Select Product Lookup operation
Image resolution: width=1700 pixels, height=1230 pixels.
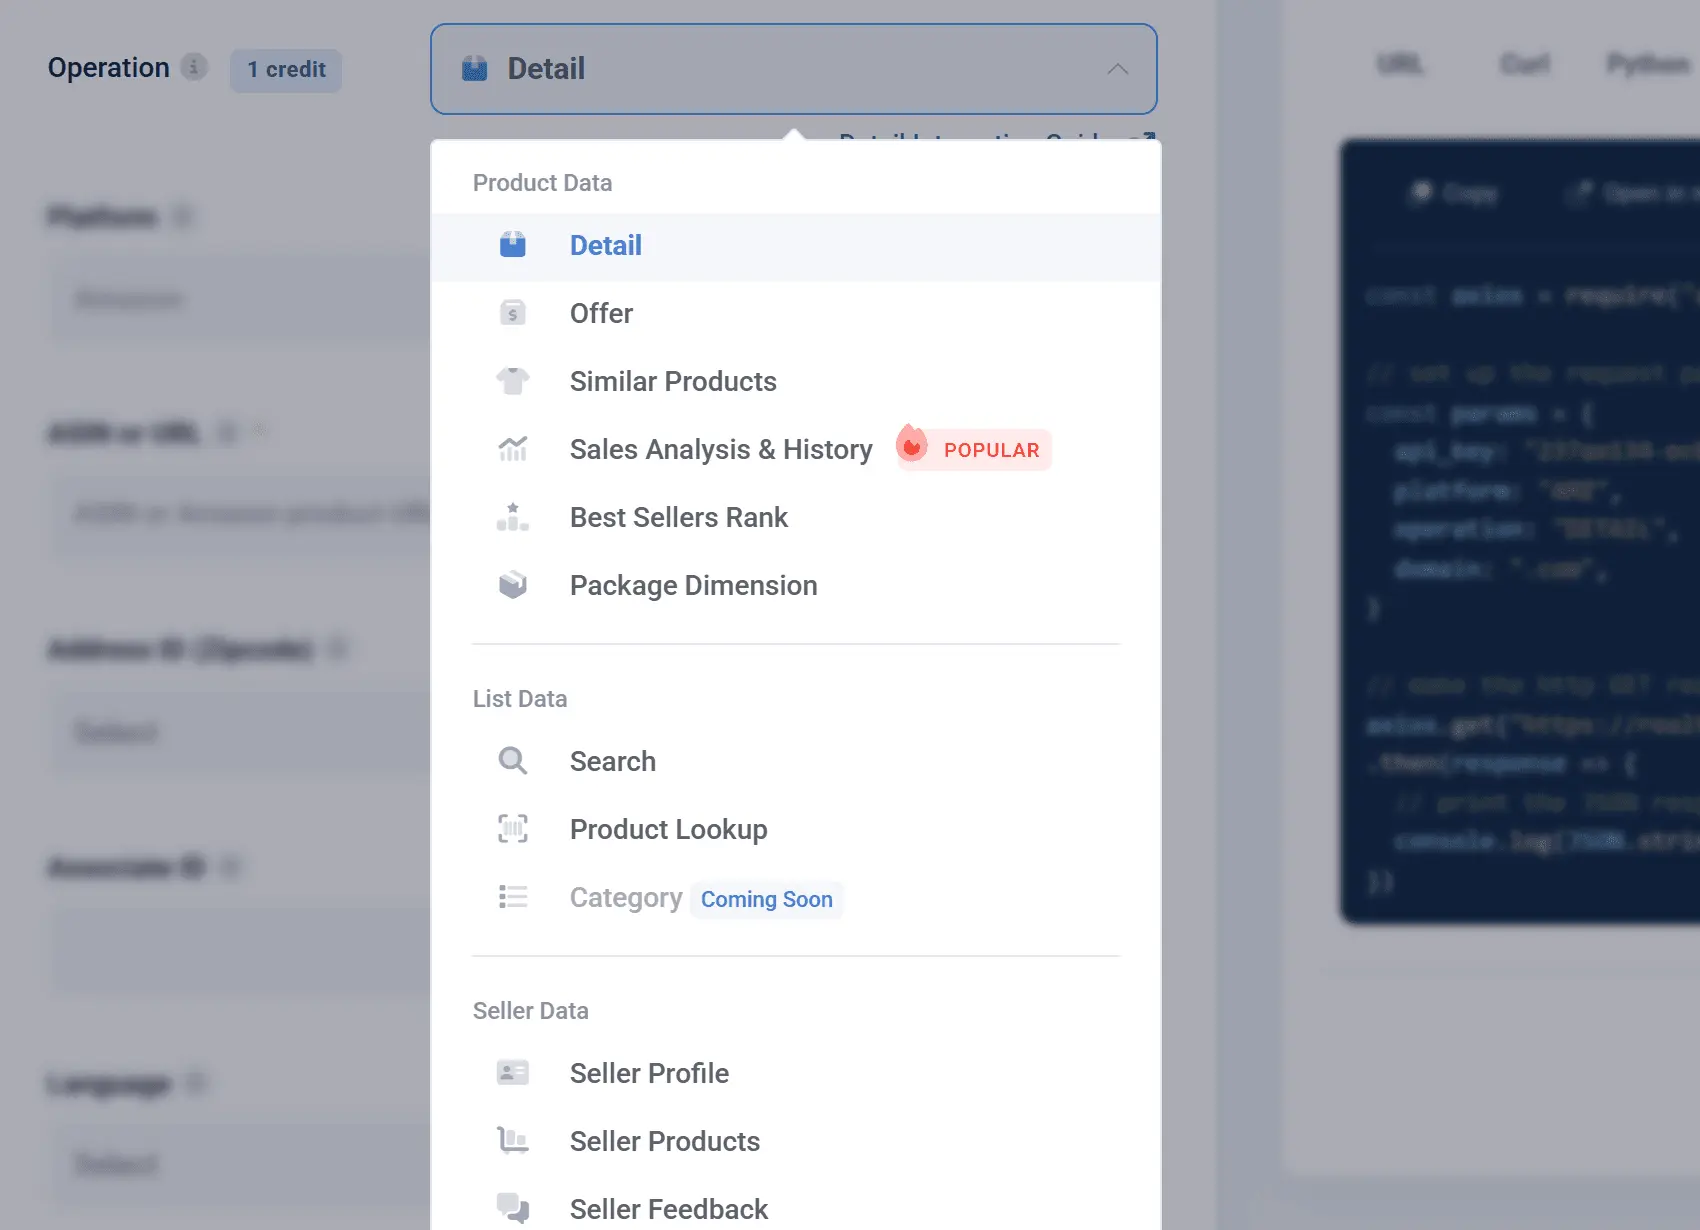coord(796,830)
